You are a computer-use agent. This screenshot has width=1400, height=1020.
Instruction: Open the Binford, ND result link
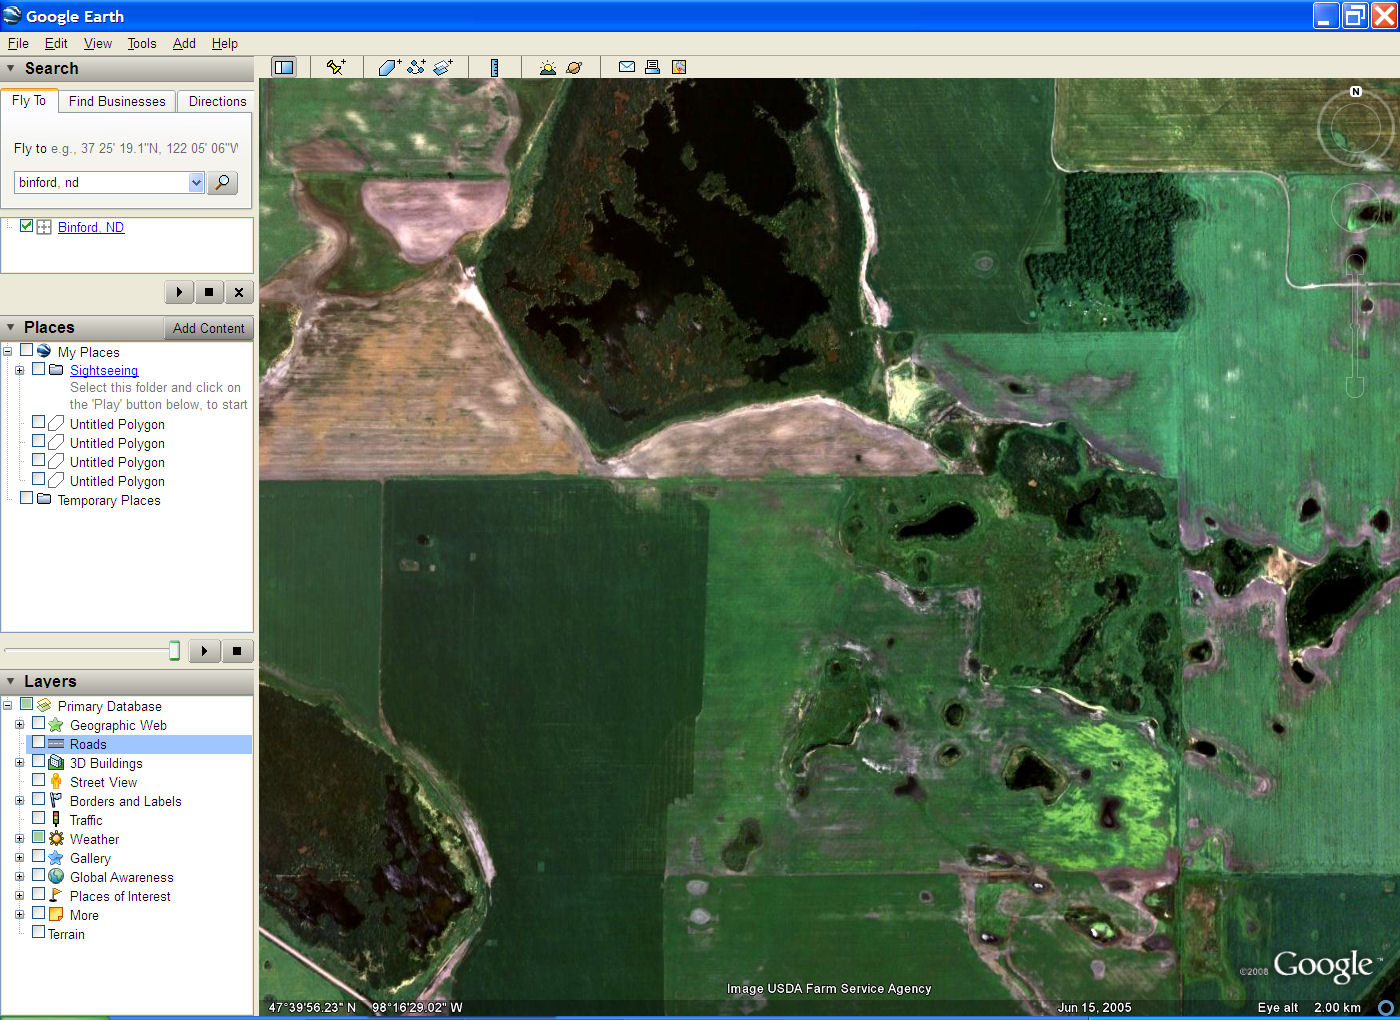(91, 227)
